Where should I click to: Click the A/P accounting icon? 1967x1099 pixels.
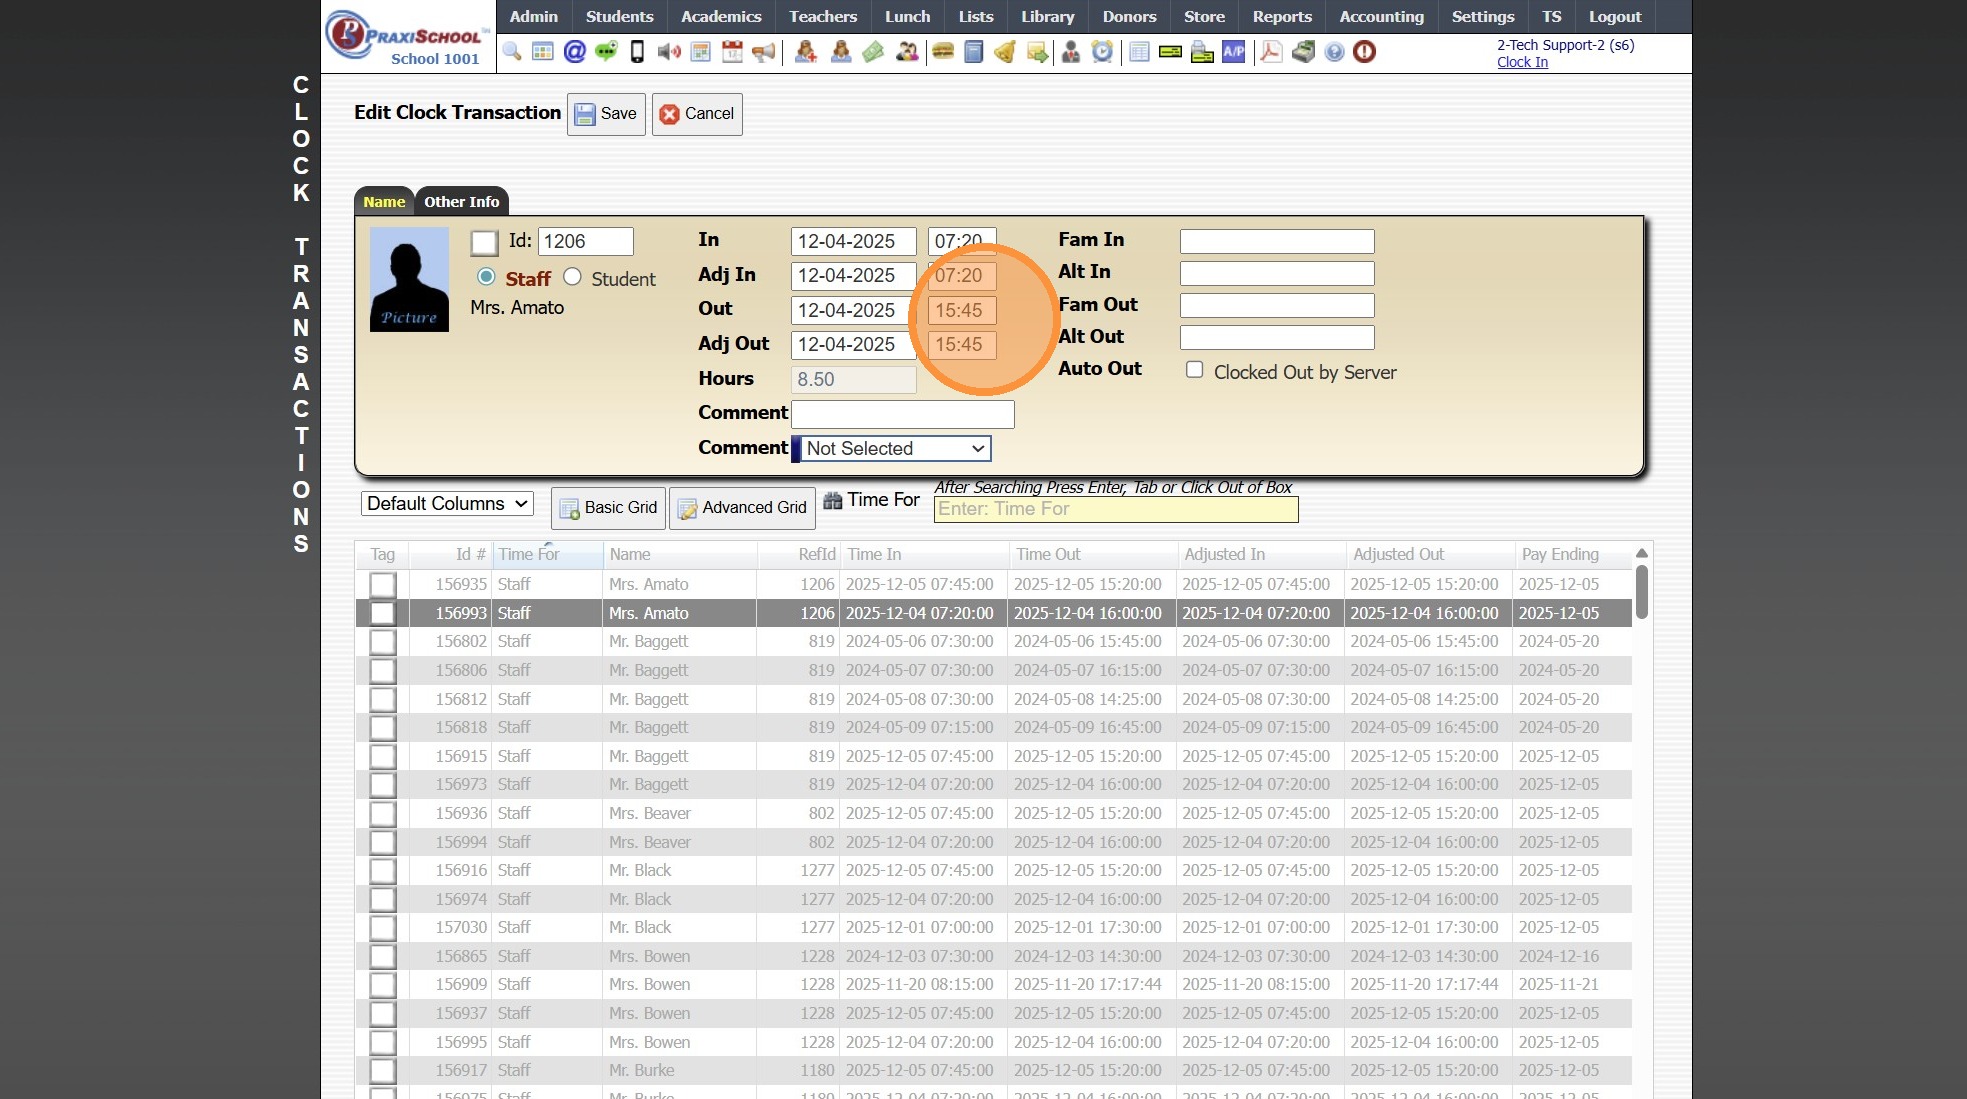point(1234,51)
